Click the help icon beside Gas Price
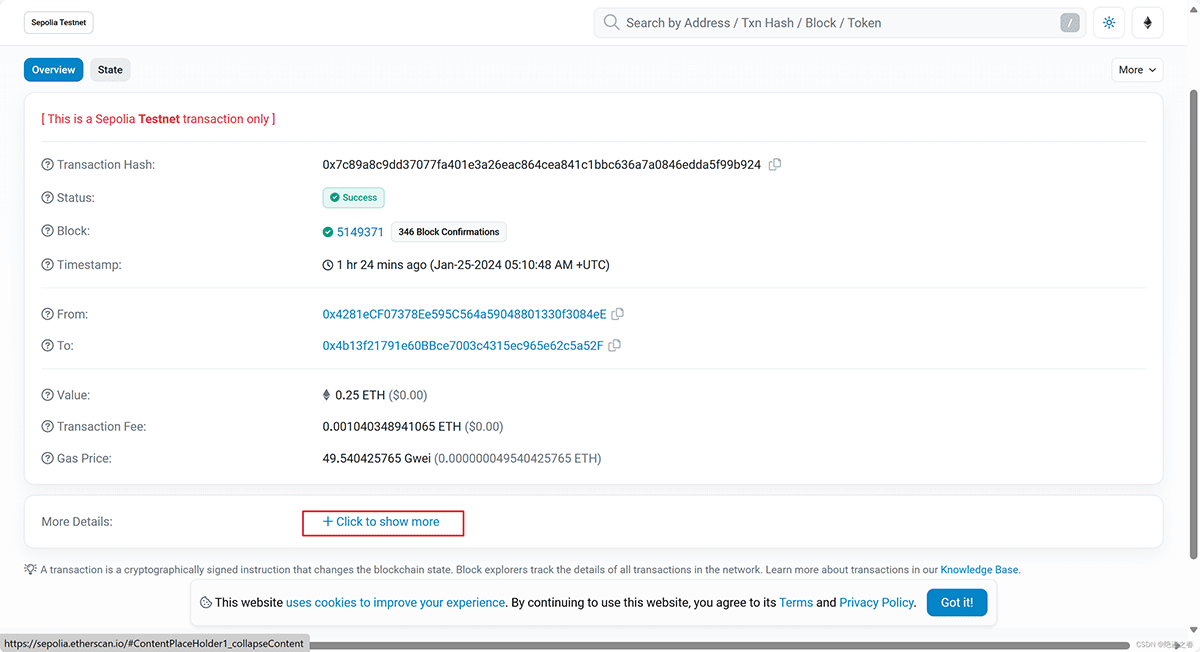This screenshot has height=652, width=1200. tap(47, 459)
